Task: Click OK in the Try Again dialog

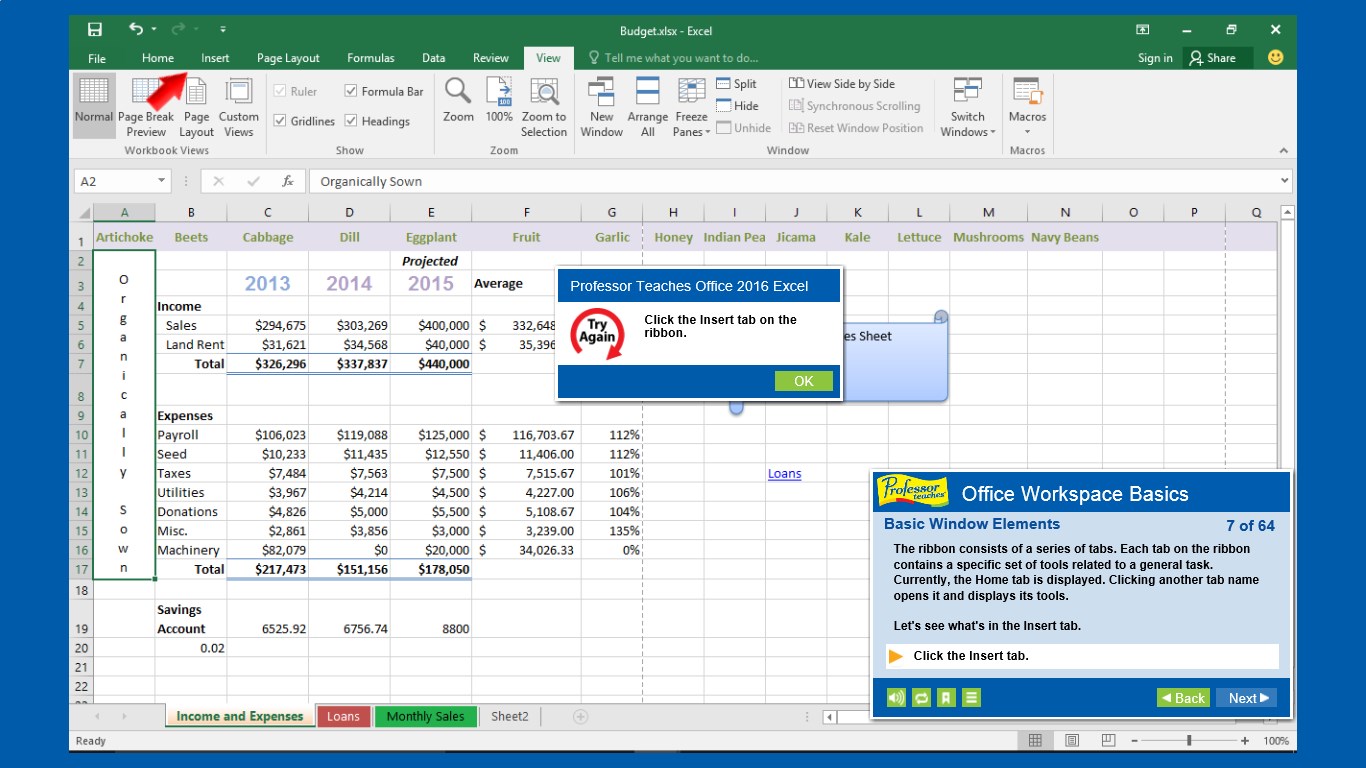Action: click(x=804, y=381)
